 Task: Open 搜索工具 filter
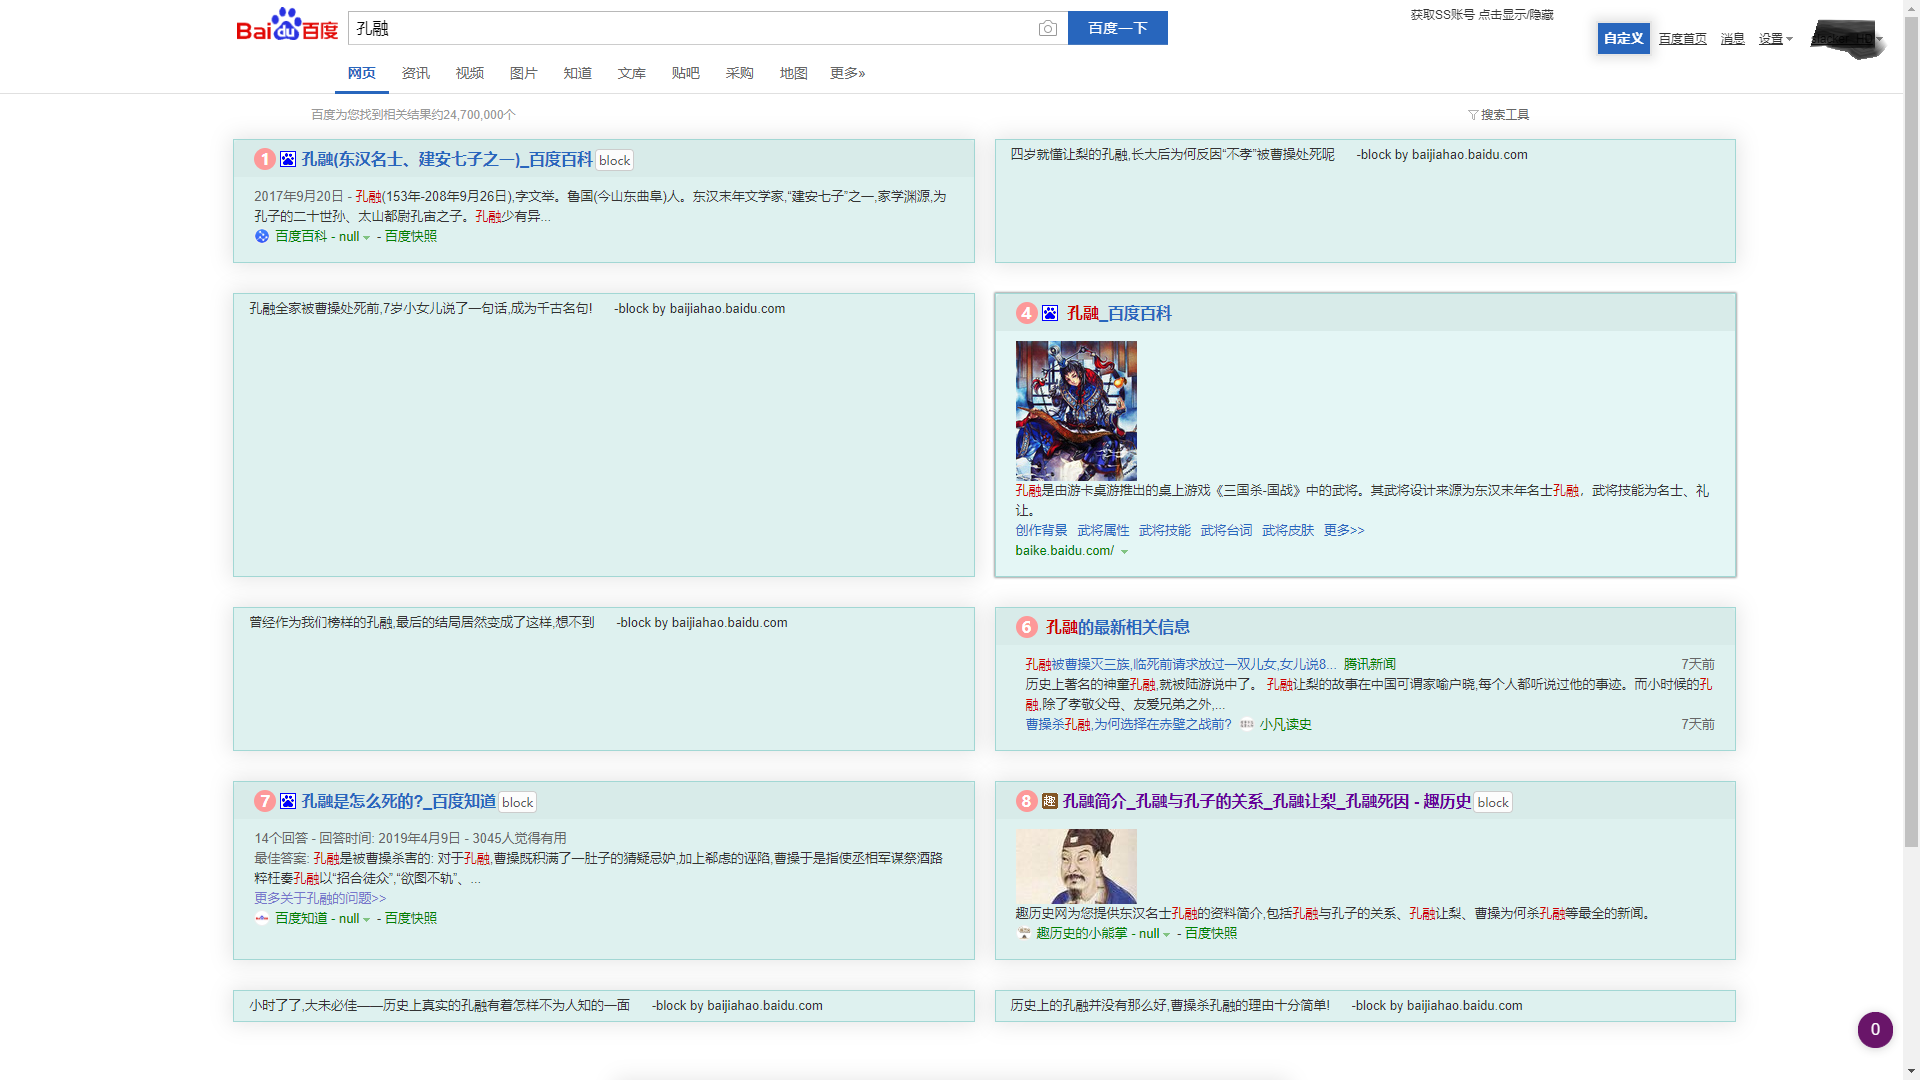(x=1498, y=115)
